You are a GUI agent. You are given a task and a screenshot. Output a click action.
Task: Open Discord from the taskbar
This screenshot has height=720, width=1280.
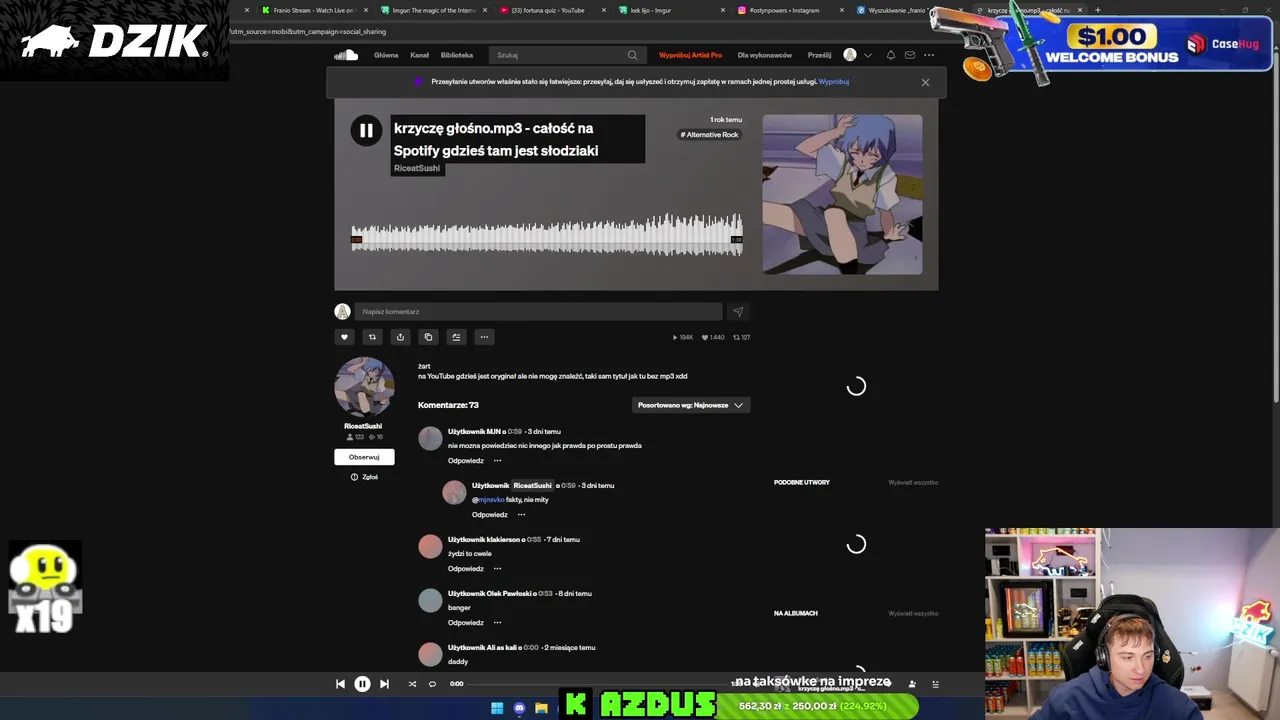point(519,708)
